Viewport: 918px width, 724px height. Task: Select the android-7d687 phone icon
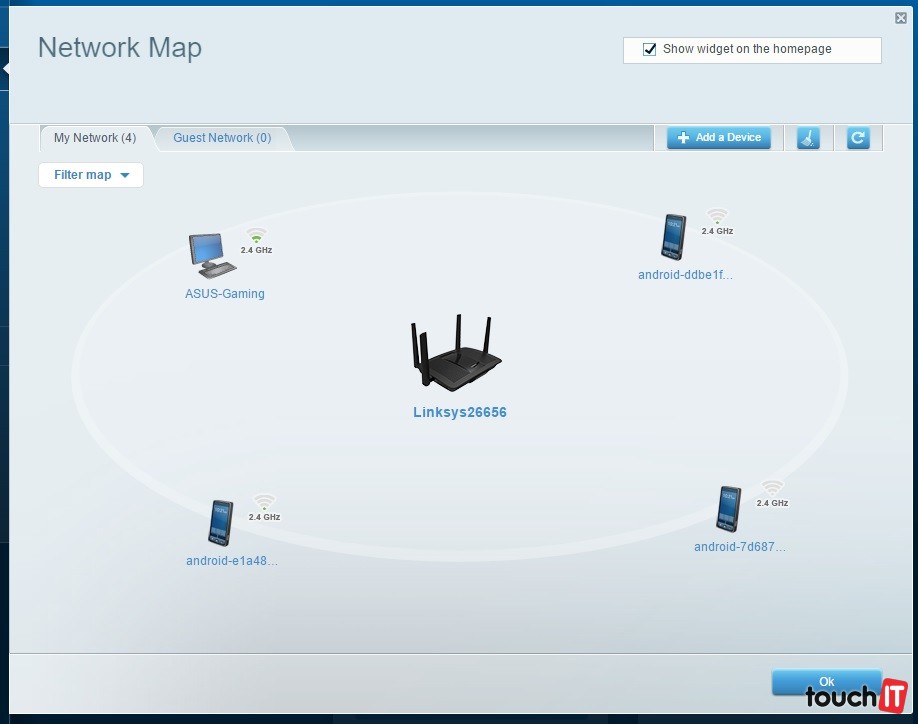[x=729, y=509]
